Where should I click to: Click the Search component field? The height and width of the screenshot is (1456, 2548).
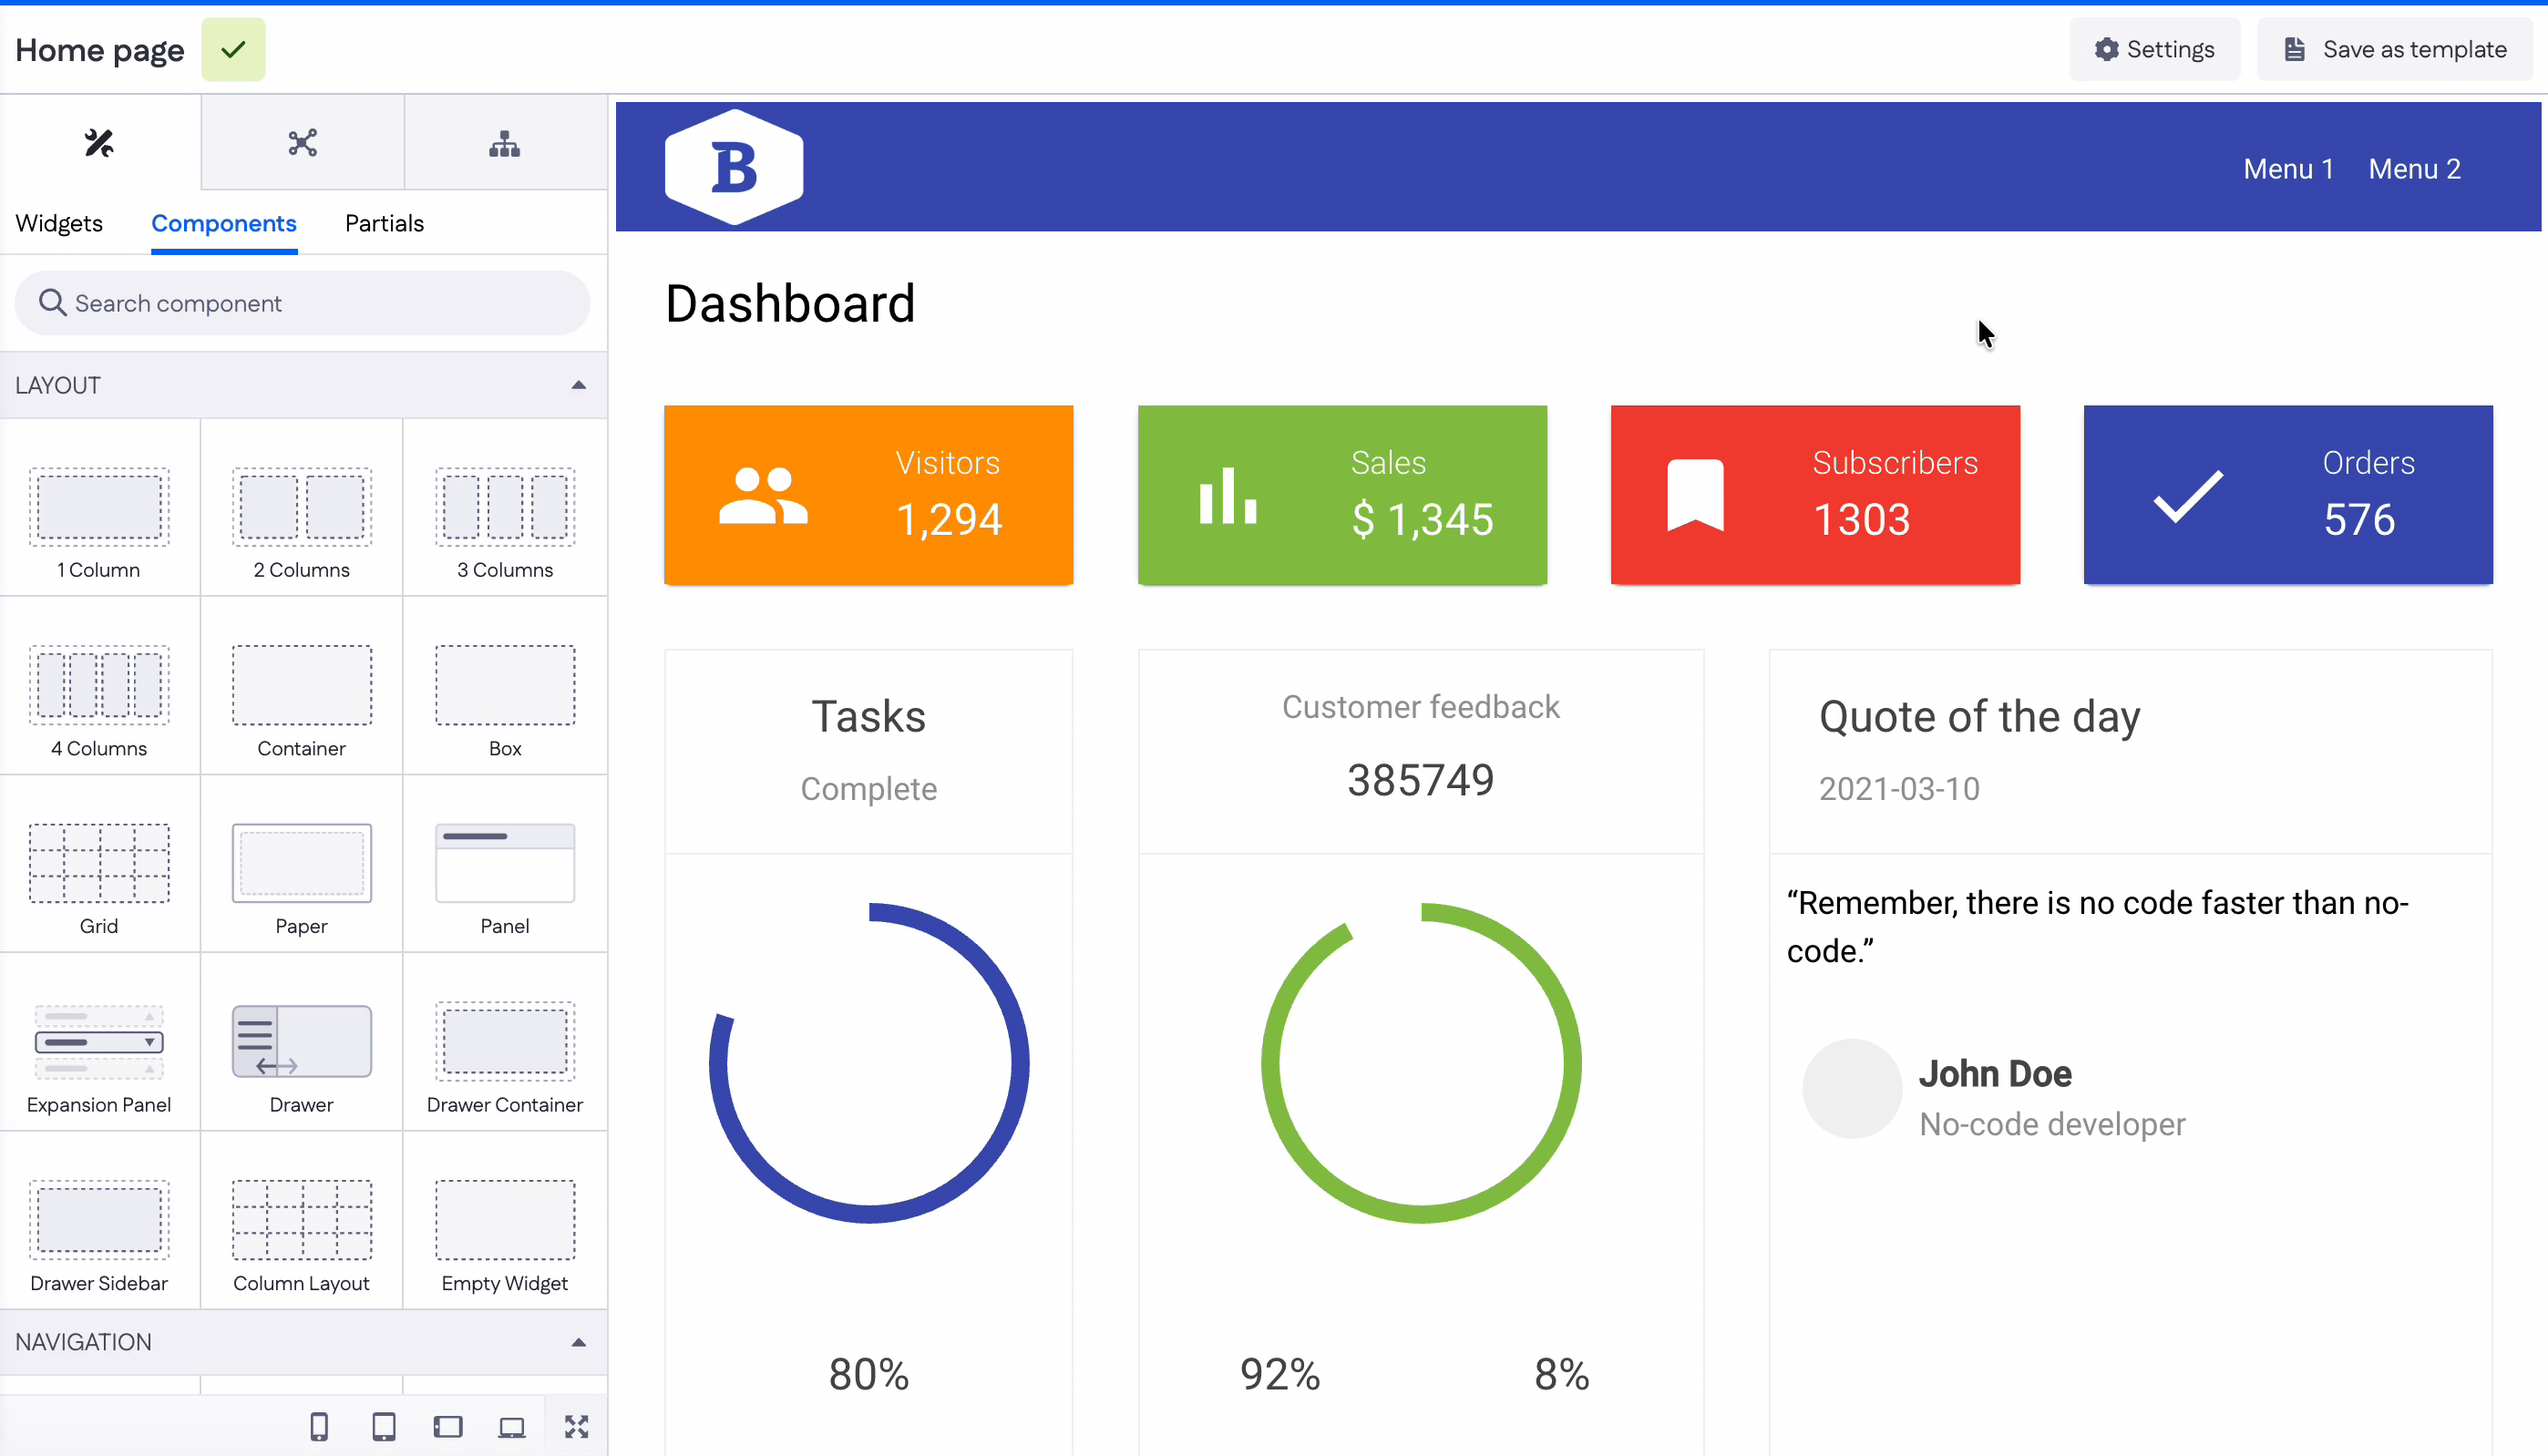coord(302,303)
